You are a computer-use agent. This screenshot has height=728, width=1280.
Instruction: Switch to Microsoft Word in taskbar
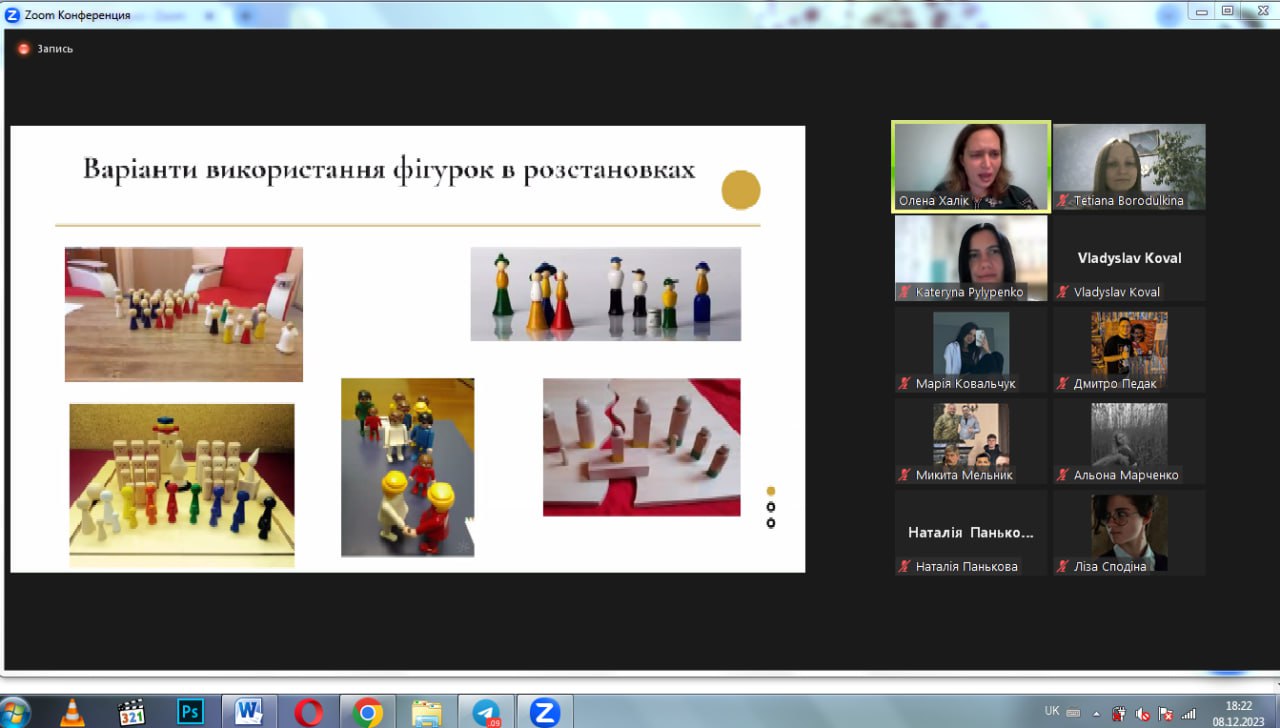tap(249, 712)
